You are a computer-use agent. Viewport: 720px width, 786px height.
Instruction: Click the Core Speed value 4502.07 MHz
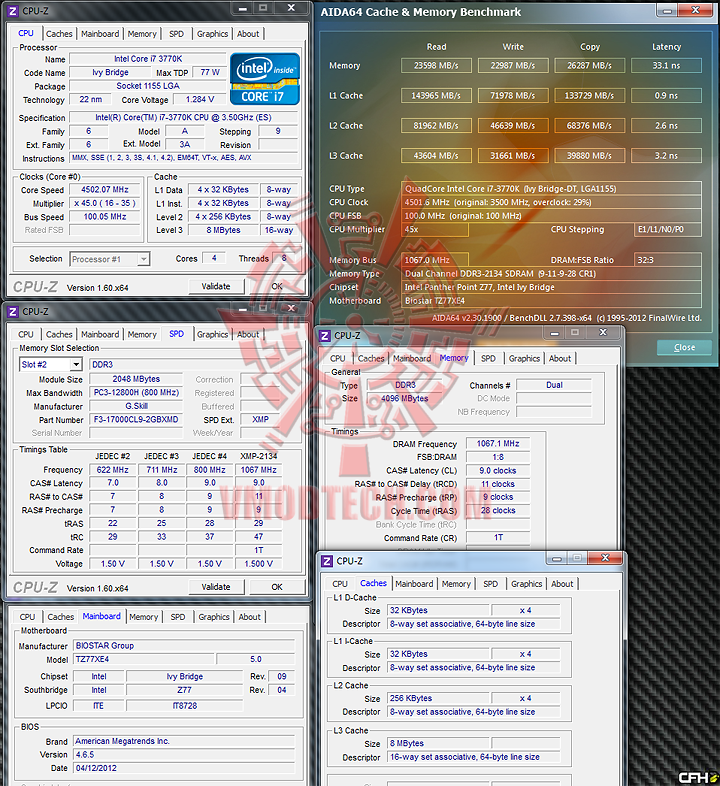105,189
